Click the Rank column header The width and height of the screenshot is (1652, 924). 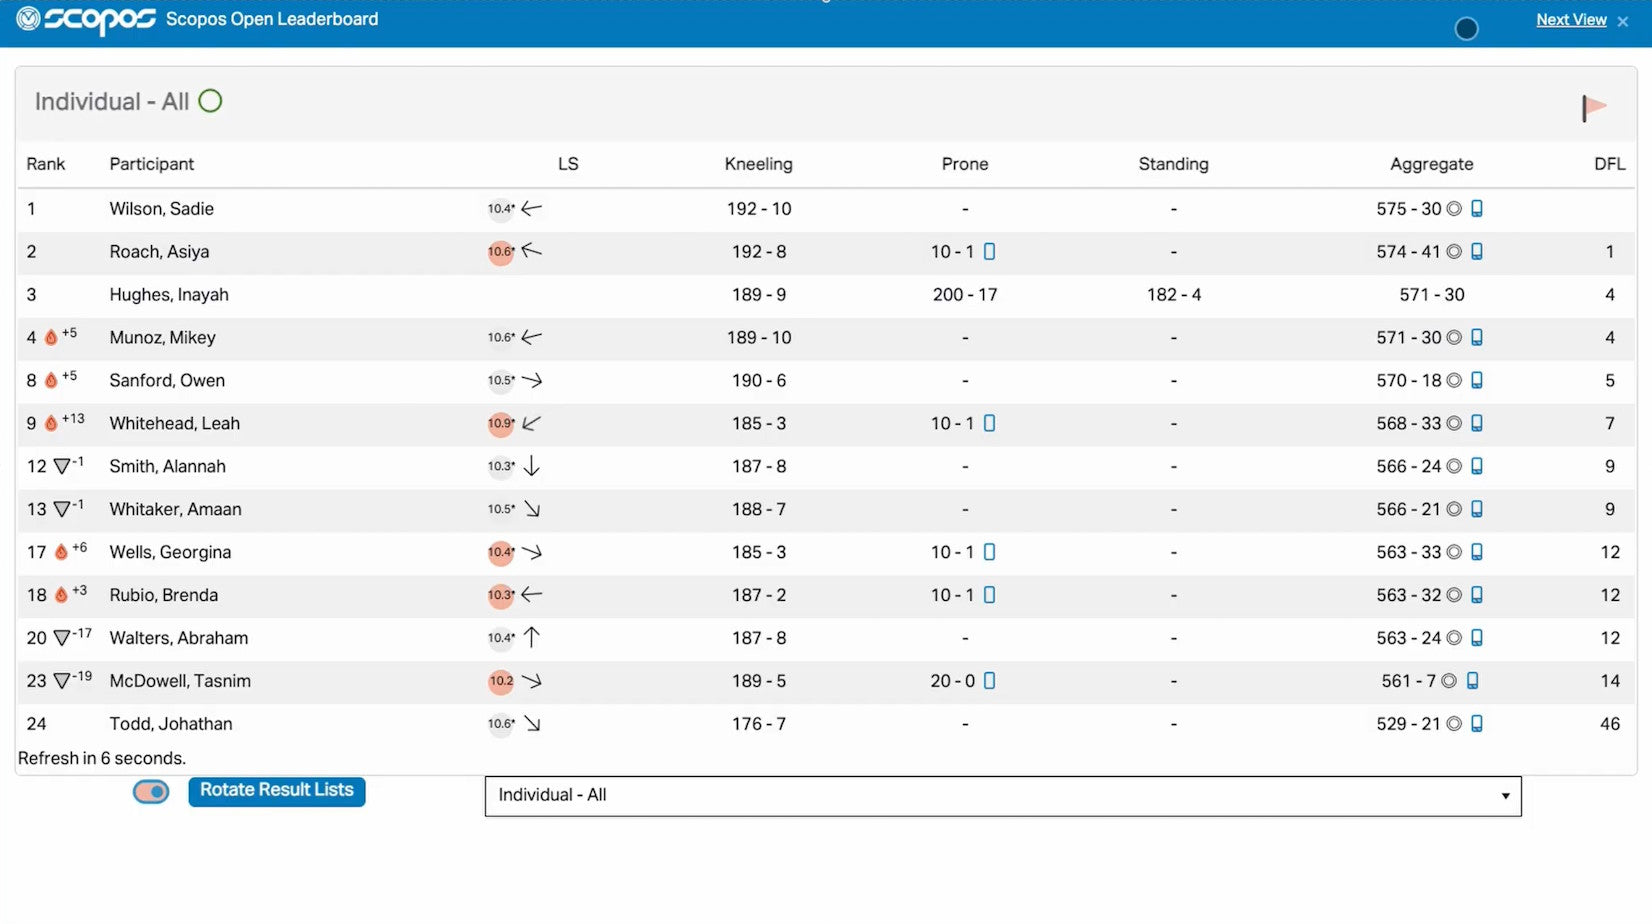[x=46, y=164]
